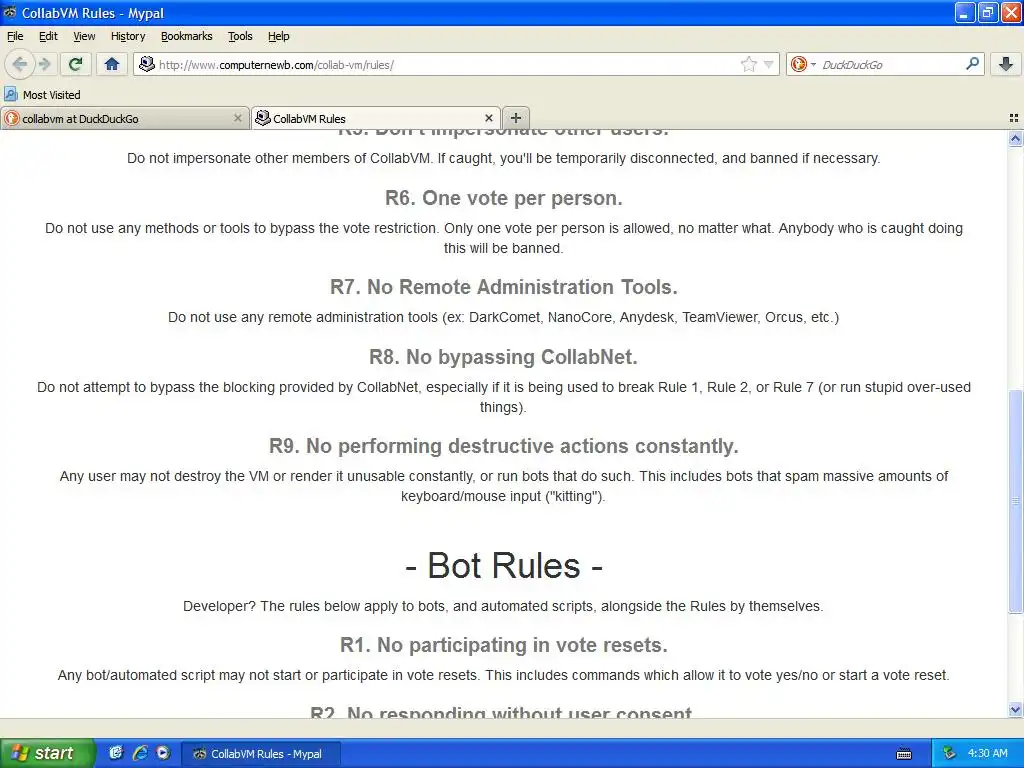The image size is (1024, 768).
Task: Switch to the collabvm at DuckDuckGo tab
Action: point(124,118)
